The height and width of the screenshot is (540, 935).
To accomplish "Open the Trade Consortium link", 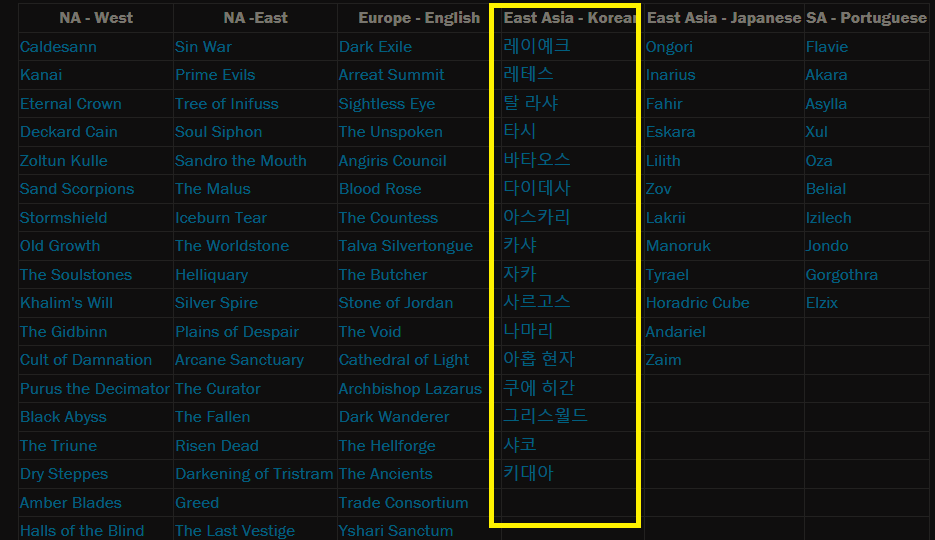I will [403, 502].
